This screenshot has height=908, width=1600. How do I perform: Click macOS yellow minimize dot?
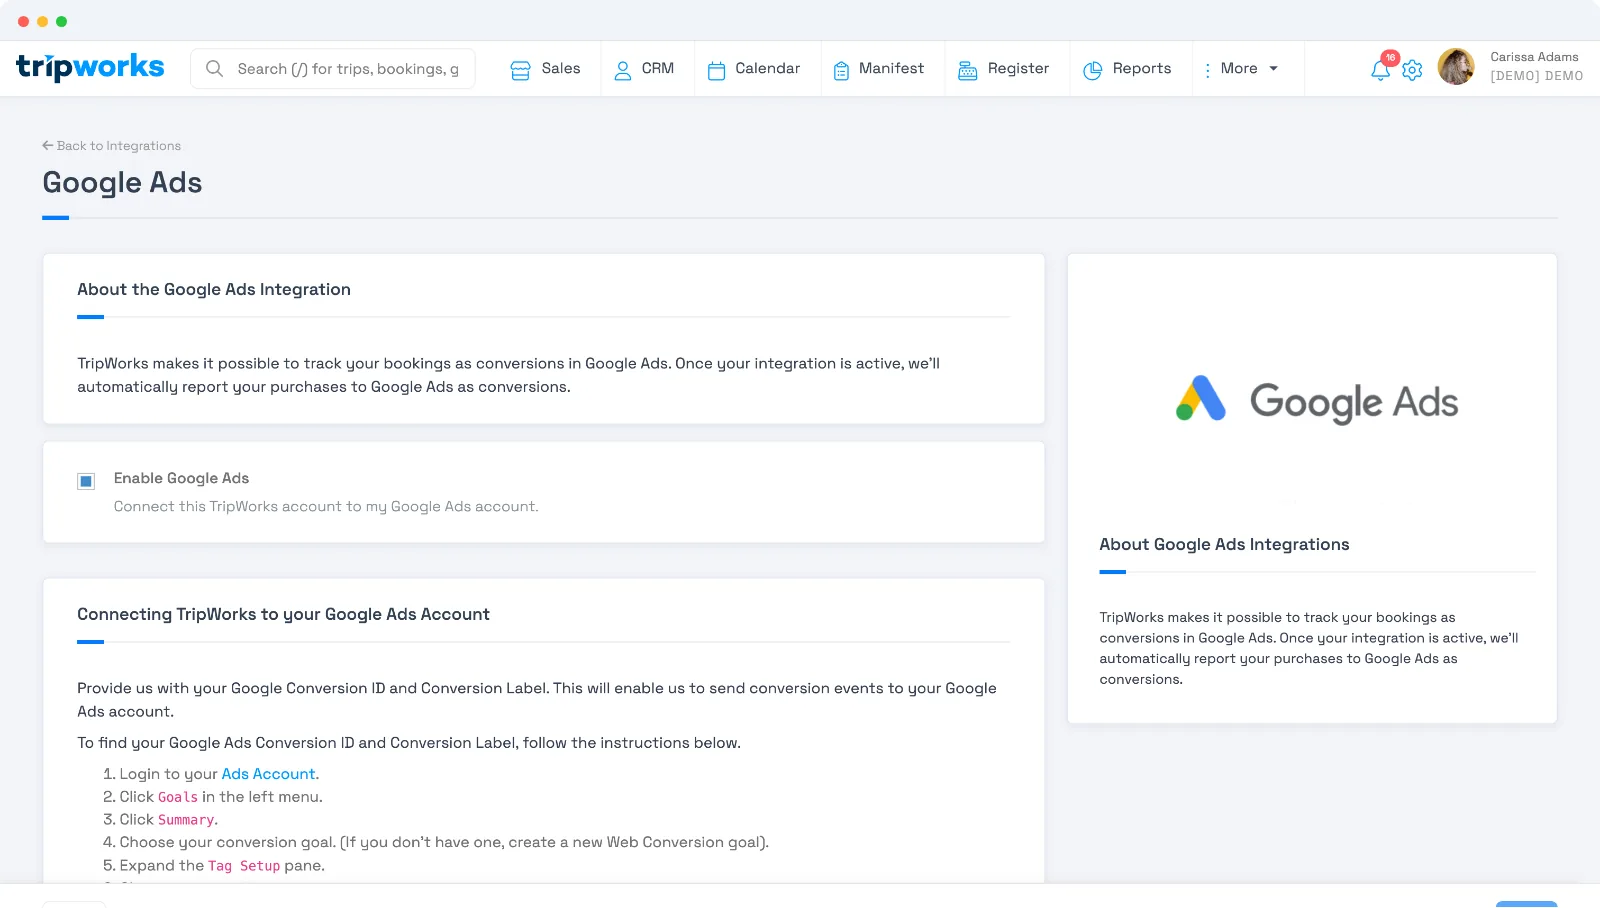pos(42,21)
